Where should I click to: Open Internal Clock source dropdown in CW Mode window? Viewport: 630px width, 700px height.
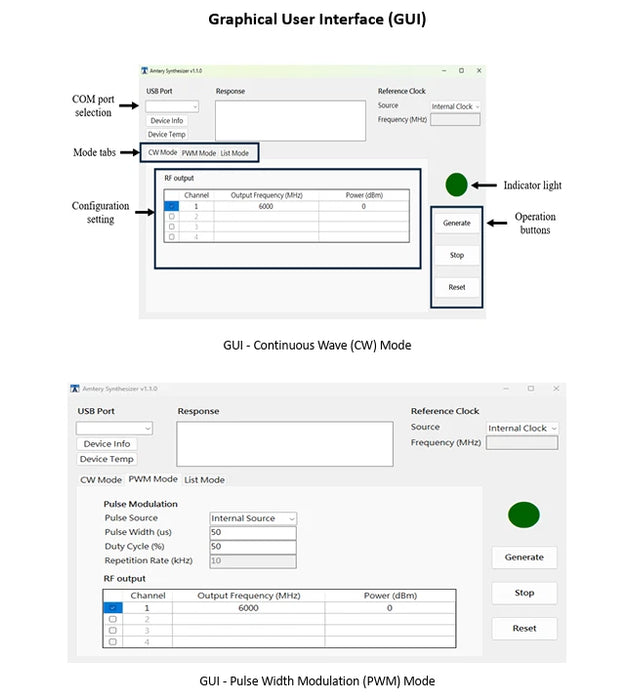(x=455, y=106)
